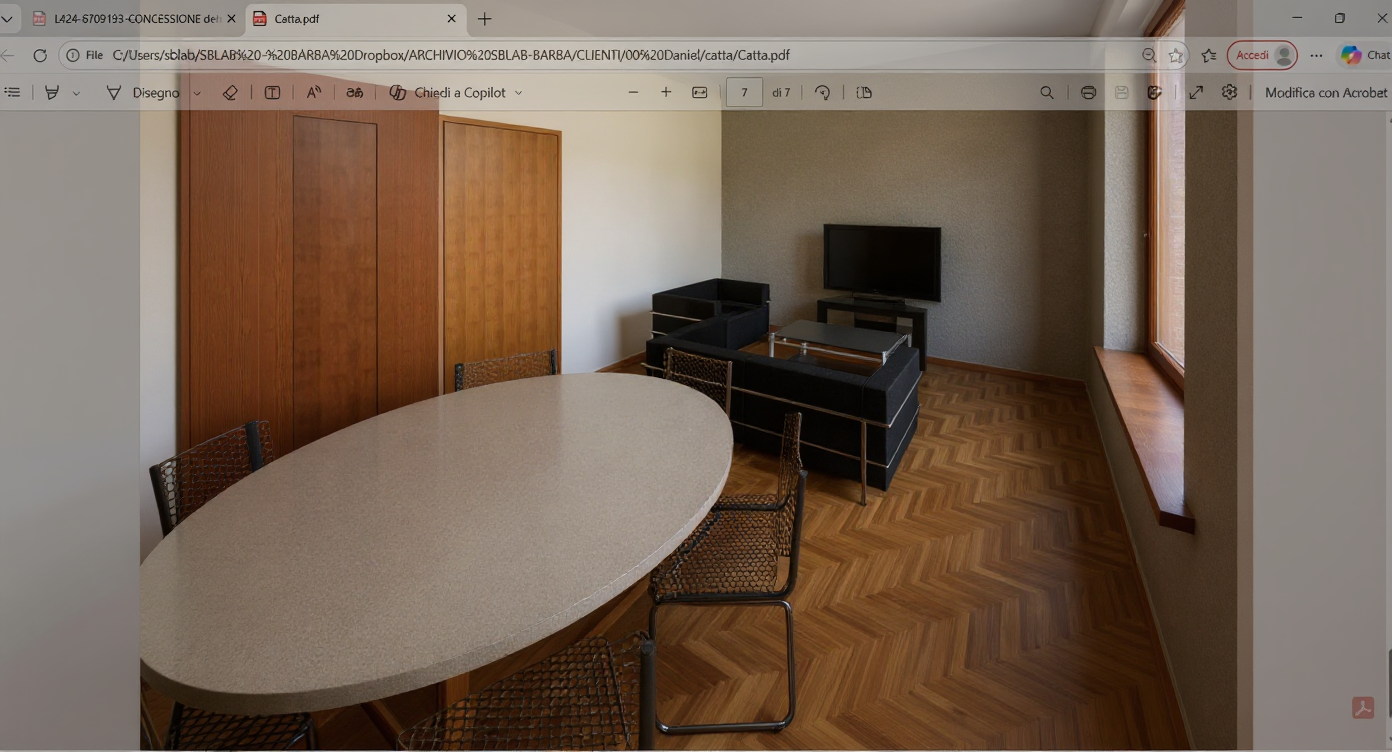Select the eraser tool
The image size is (1392, 752).
pyautogui.click(x=230, y=92)
